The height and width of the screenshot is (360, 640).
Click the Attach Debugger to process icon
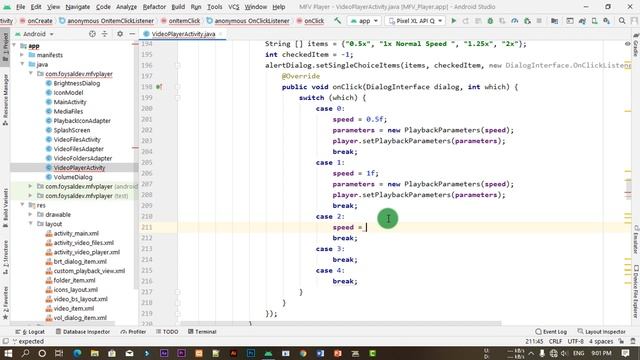(x=527, y=20)
